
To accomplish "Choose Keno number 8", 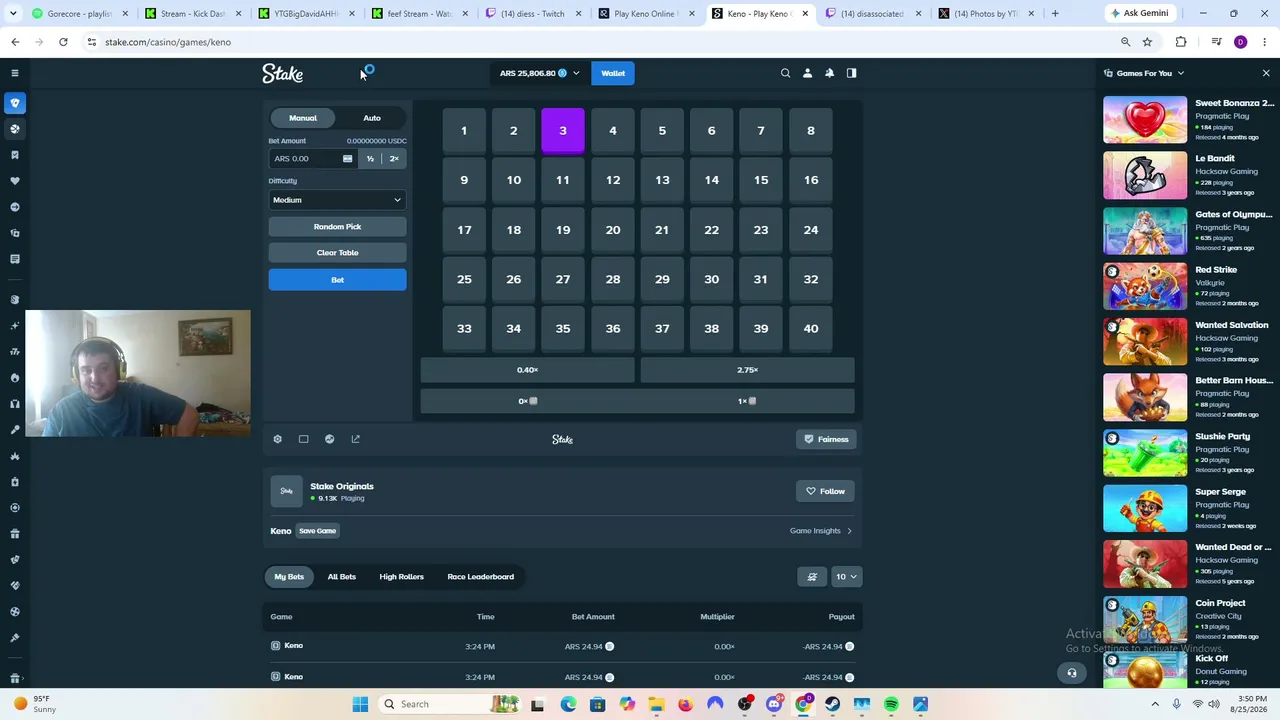I will pyautogui.click(x=811, y=131).
